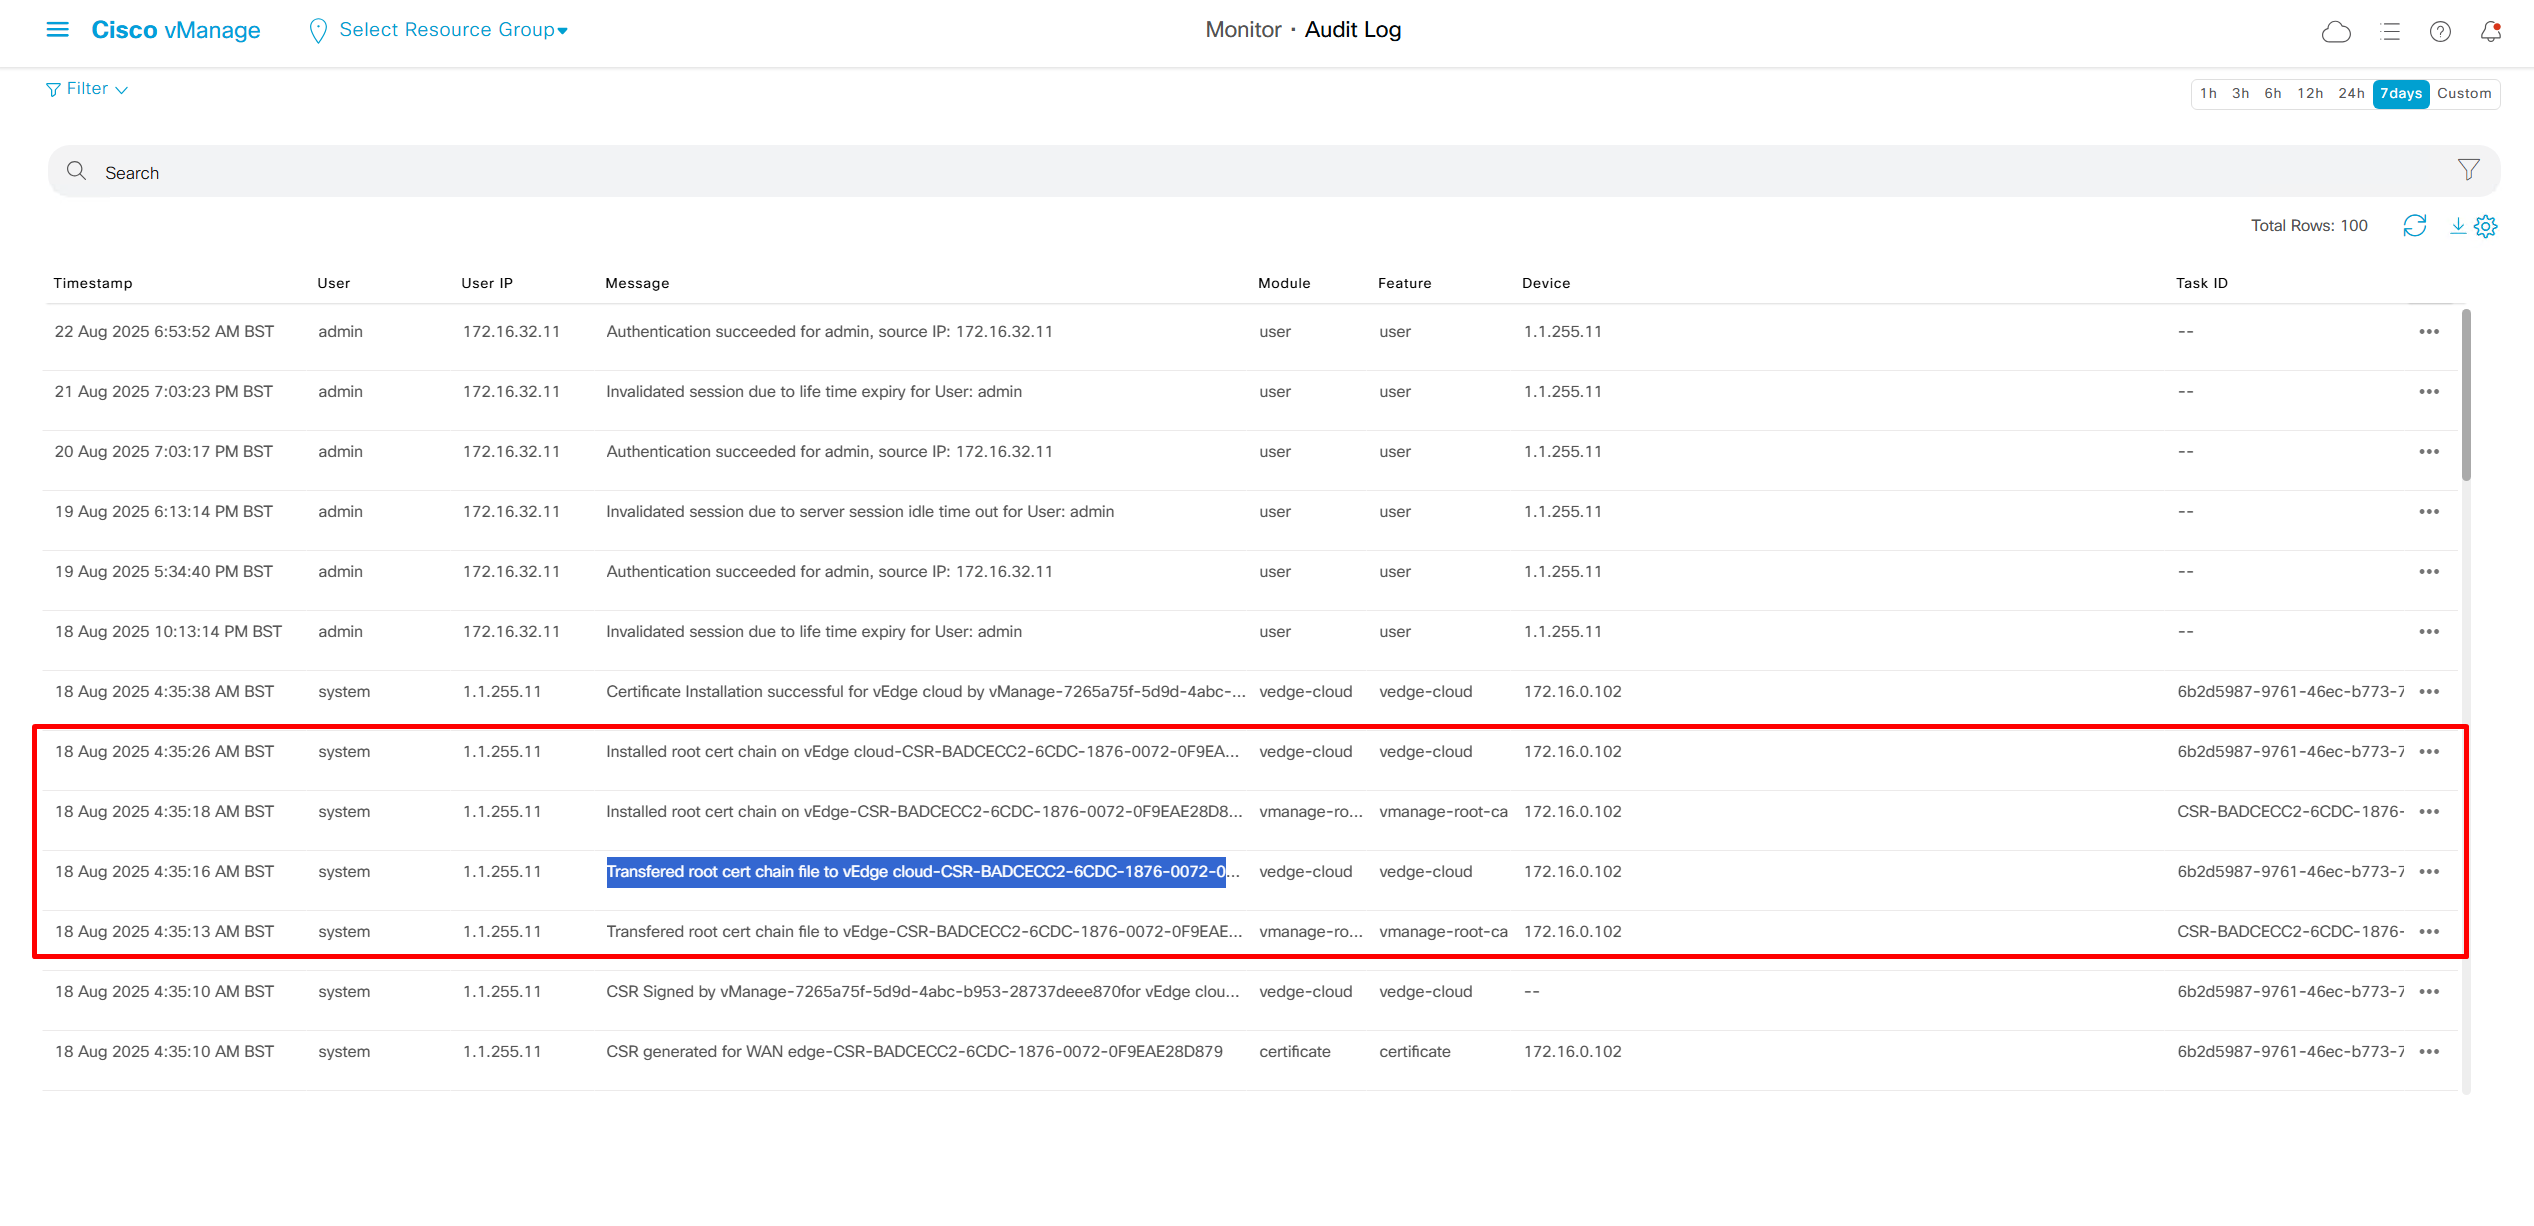
Task: Click the search bar filter funnel icon
Action: (x=2468, y=170)
